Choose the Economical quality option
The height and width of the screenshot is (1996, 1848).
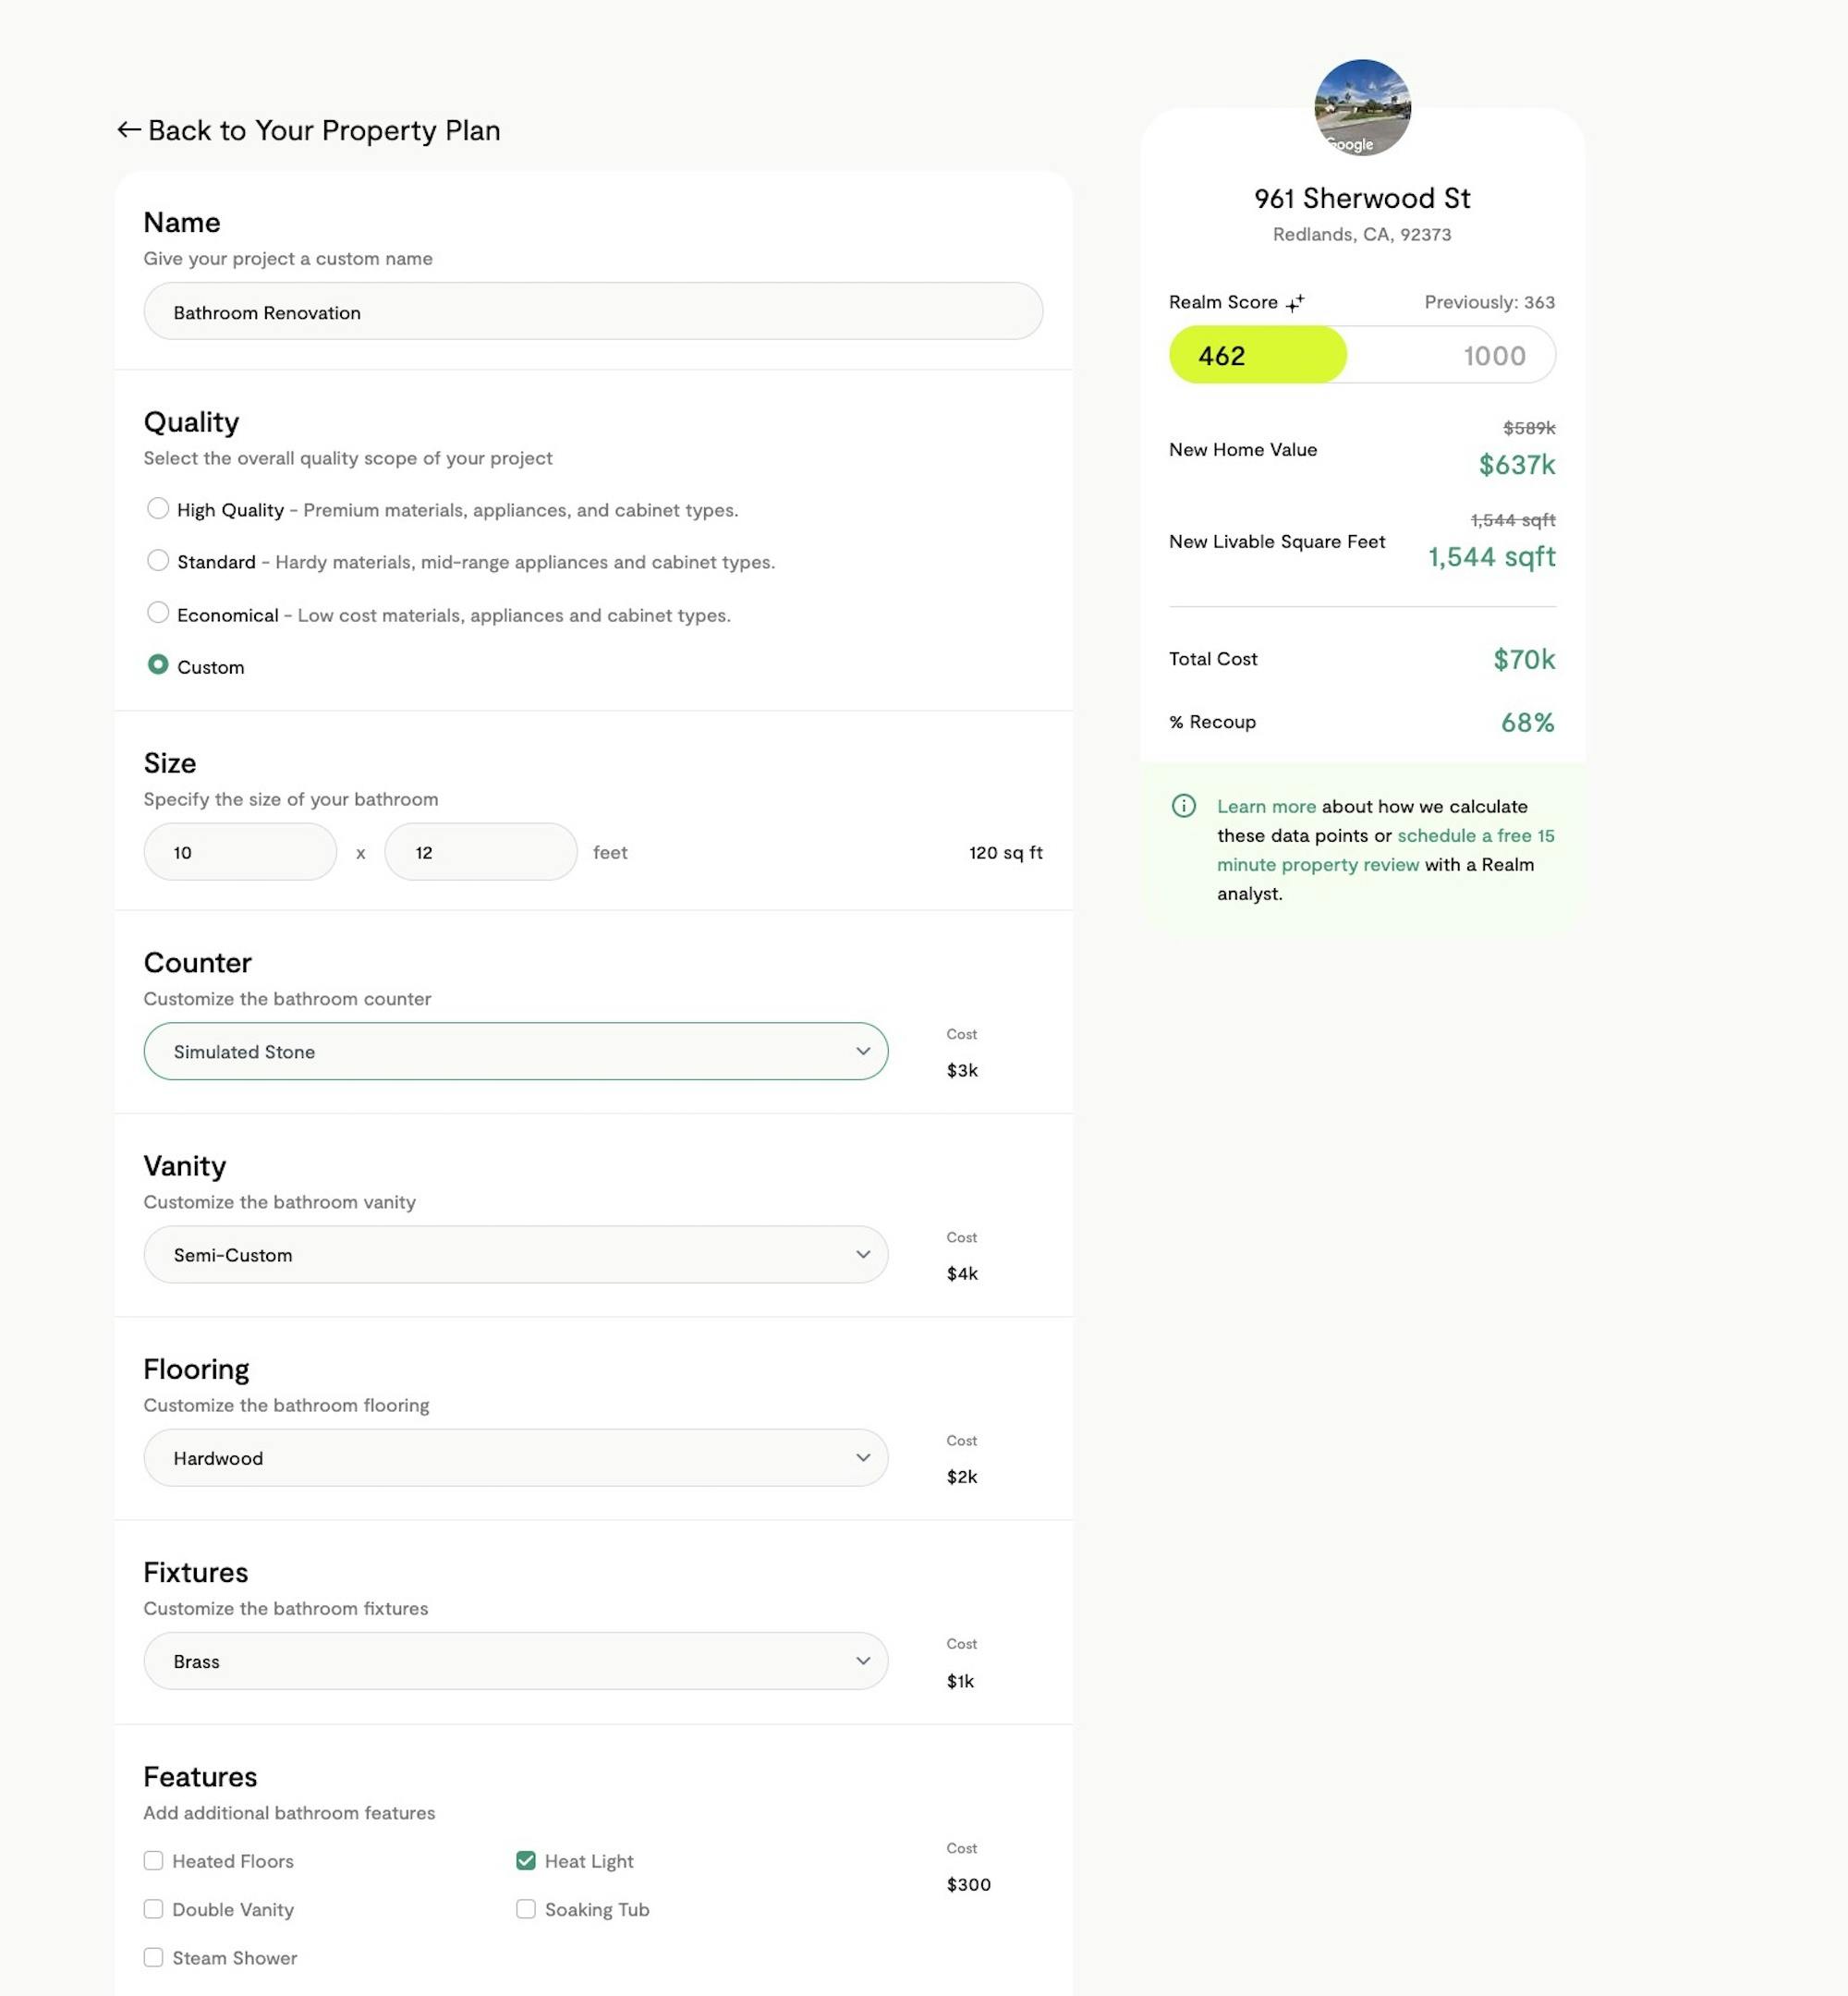[158, 612]
